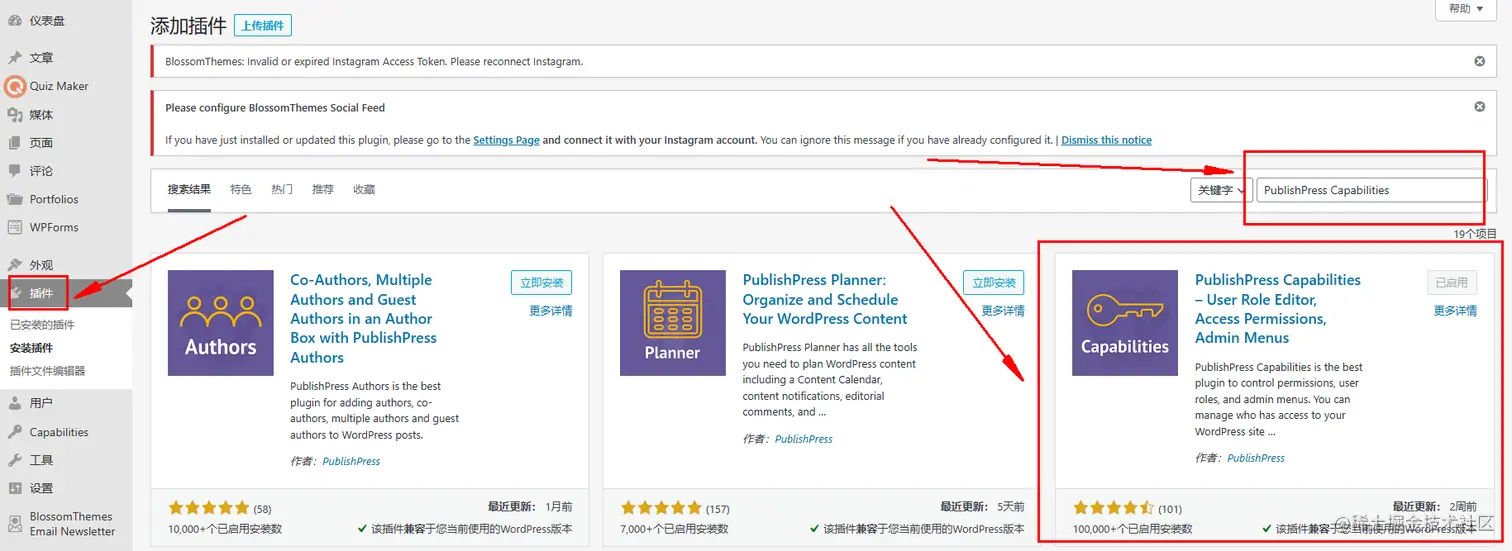Click the Dismiss this notice link
The height and width of the screenshot is (551, 1512).
(x=1106, y=140)
